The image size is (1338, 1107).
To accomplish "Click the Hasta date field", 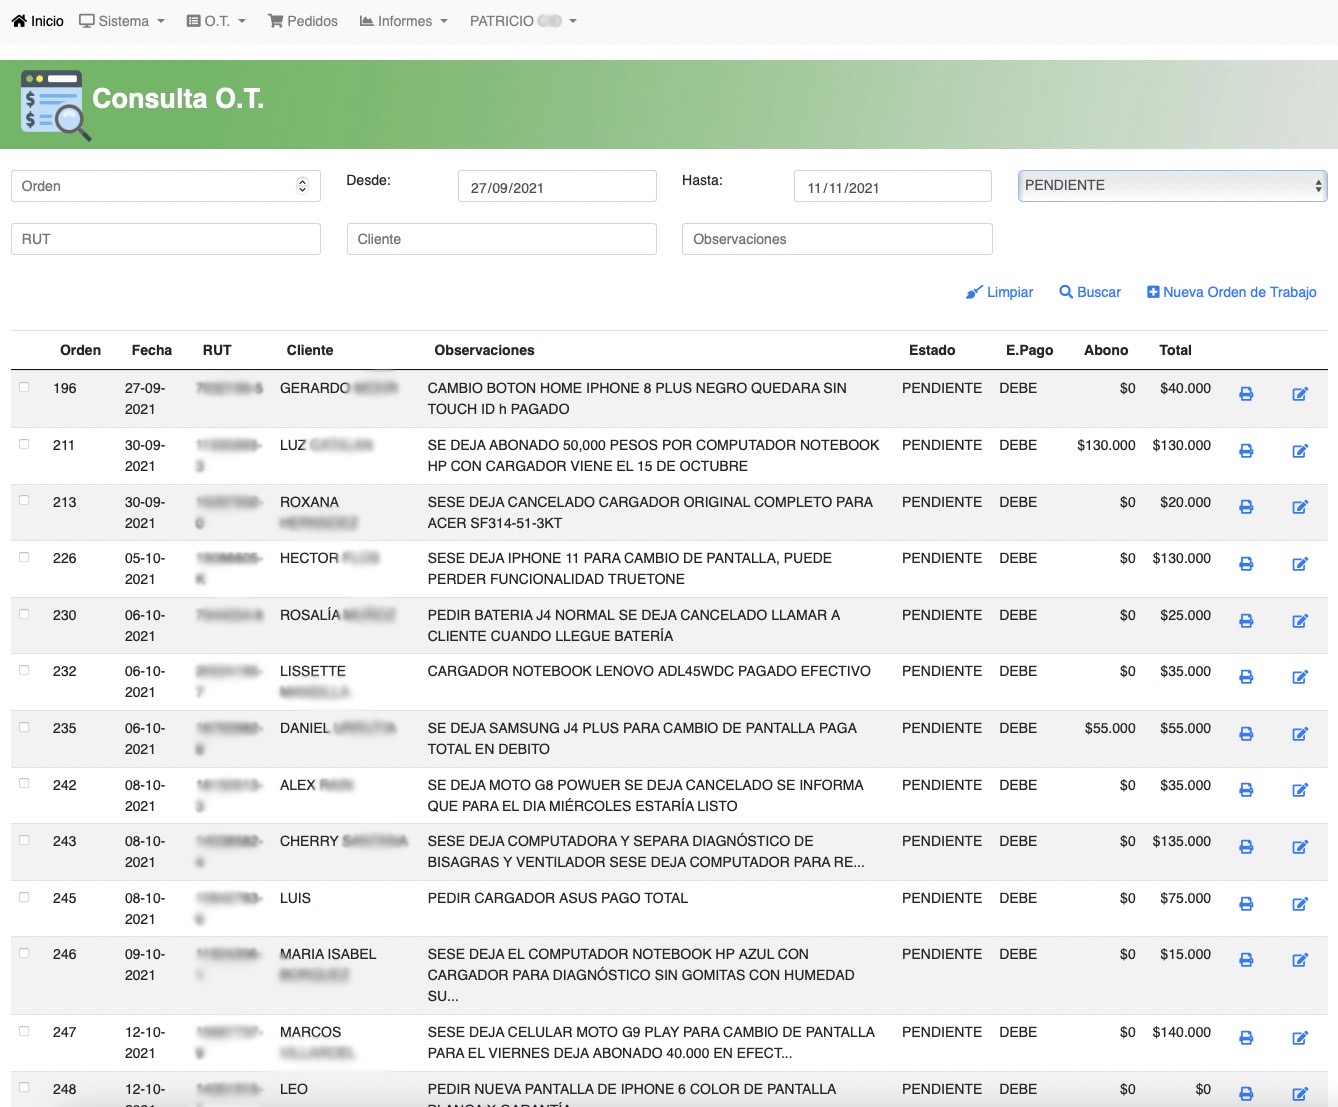I will click(x=893, y=187).
